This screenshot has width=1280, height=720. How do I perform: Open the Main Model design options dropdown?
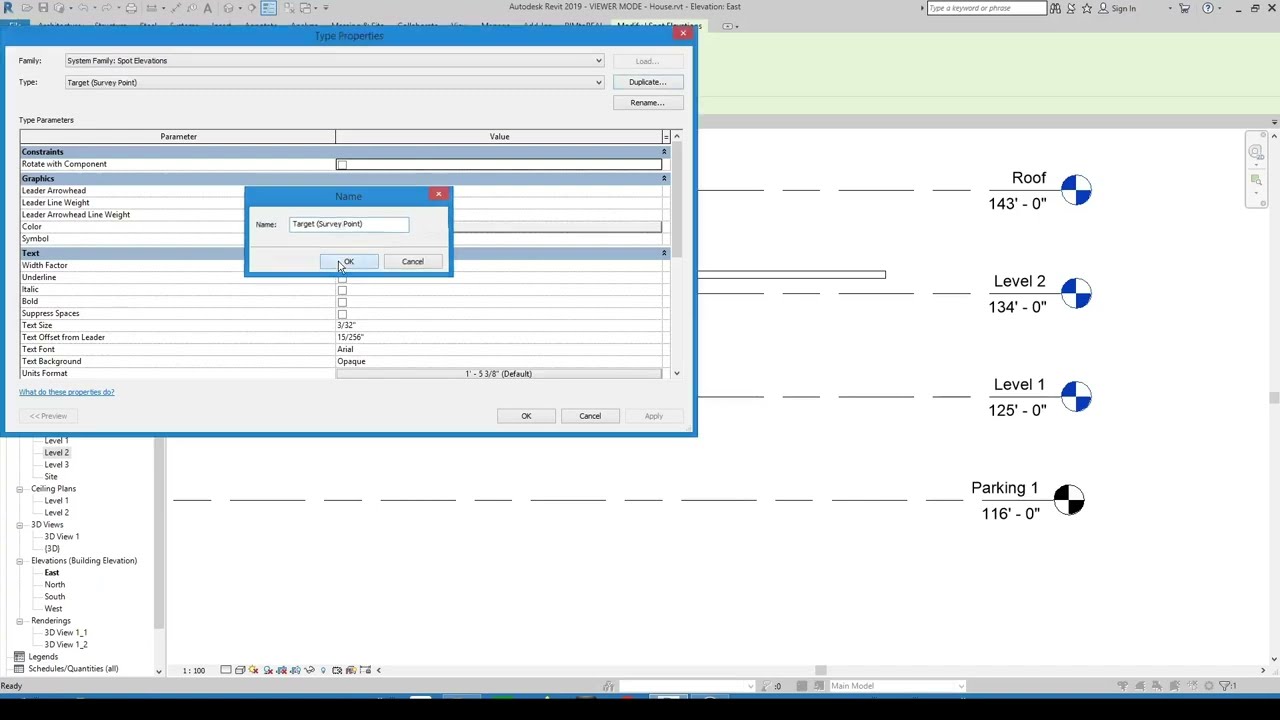[897, 686]
